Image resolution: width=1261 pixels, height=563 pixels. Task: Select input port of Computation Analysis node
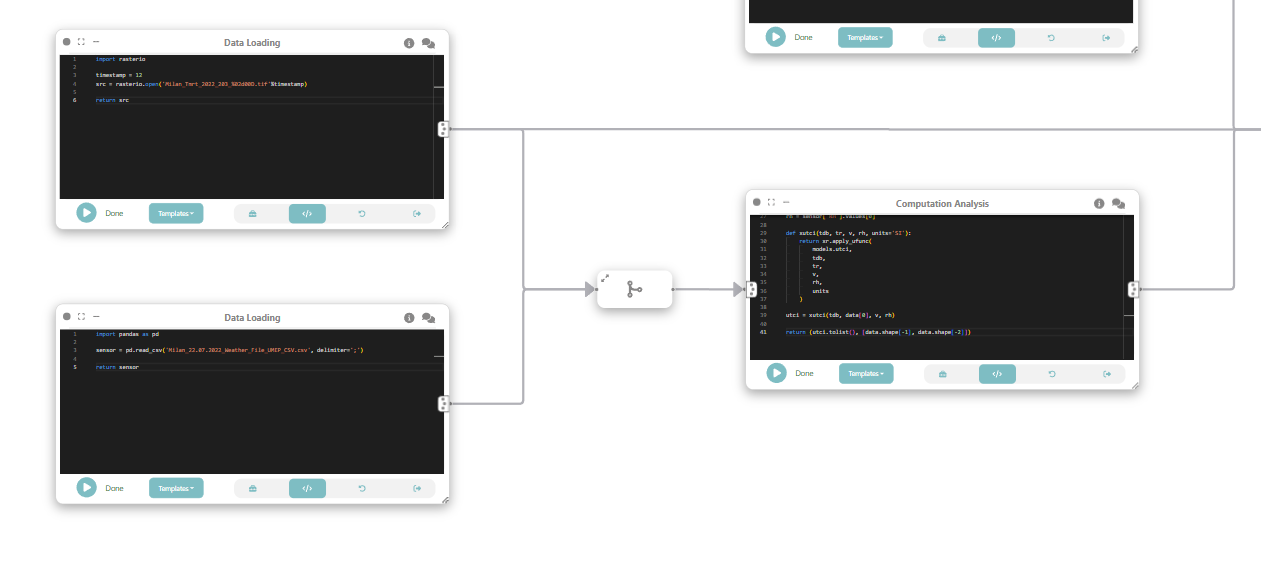pos(752,289)
